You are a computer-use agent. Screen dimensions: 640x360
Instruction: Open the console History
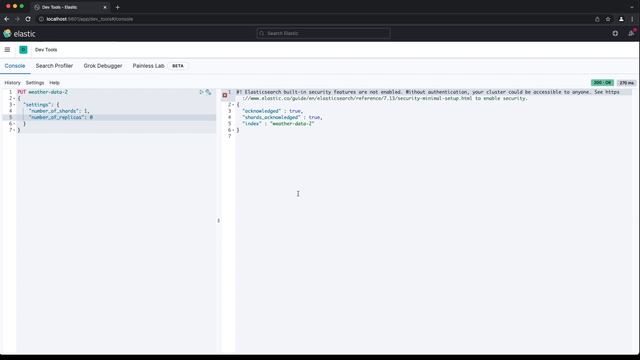[12, 83]
